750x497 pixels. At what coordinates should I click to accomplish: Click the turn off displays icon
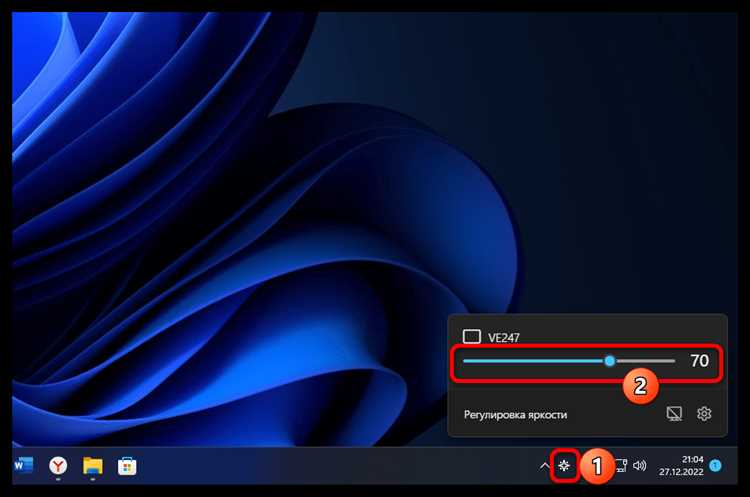click(674, 413)
